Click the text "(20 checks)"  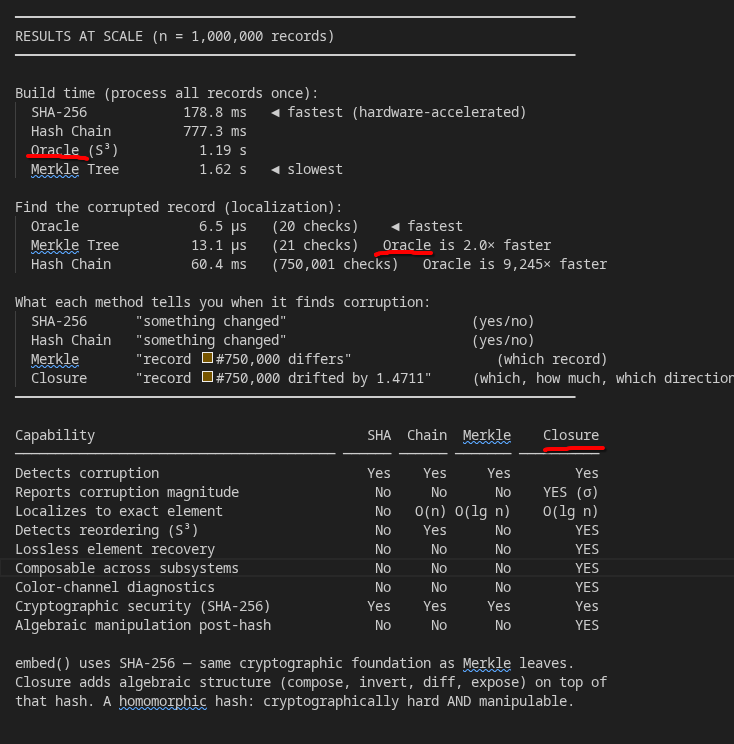point(315,226)
